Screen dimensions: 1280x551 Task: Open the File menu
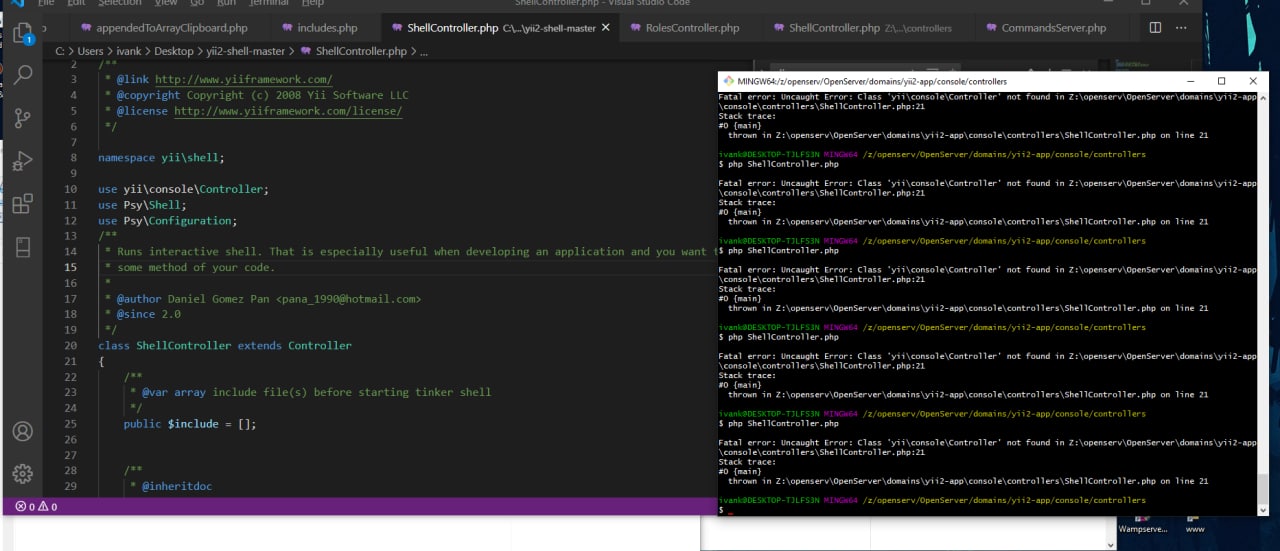coord(46,3)
